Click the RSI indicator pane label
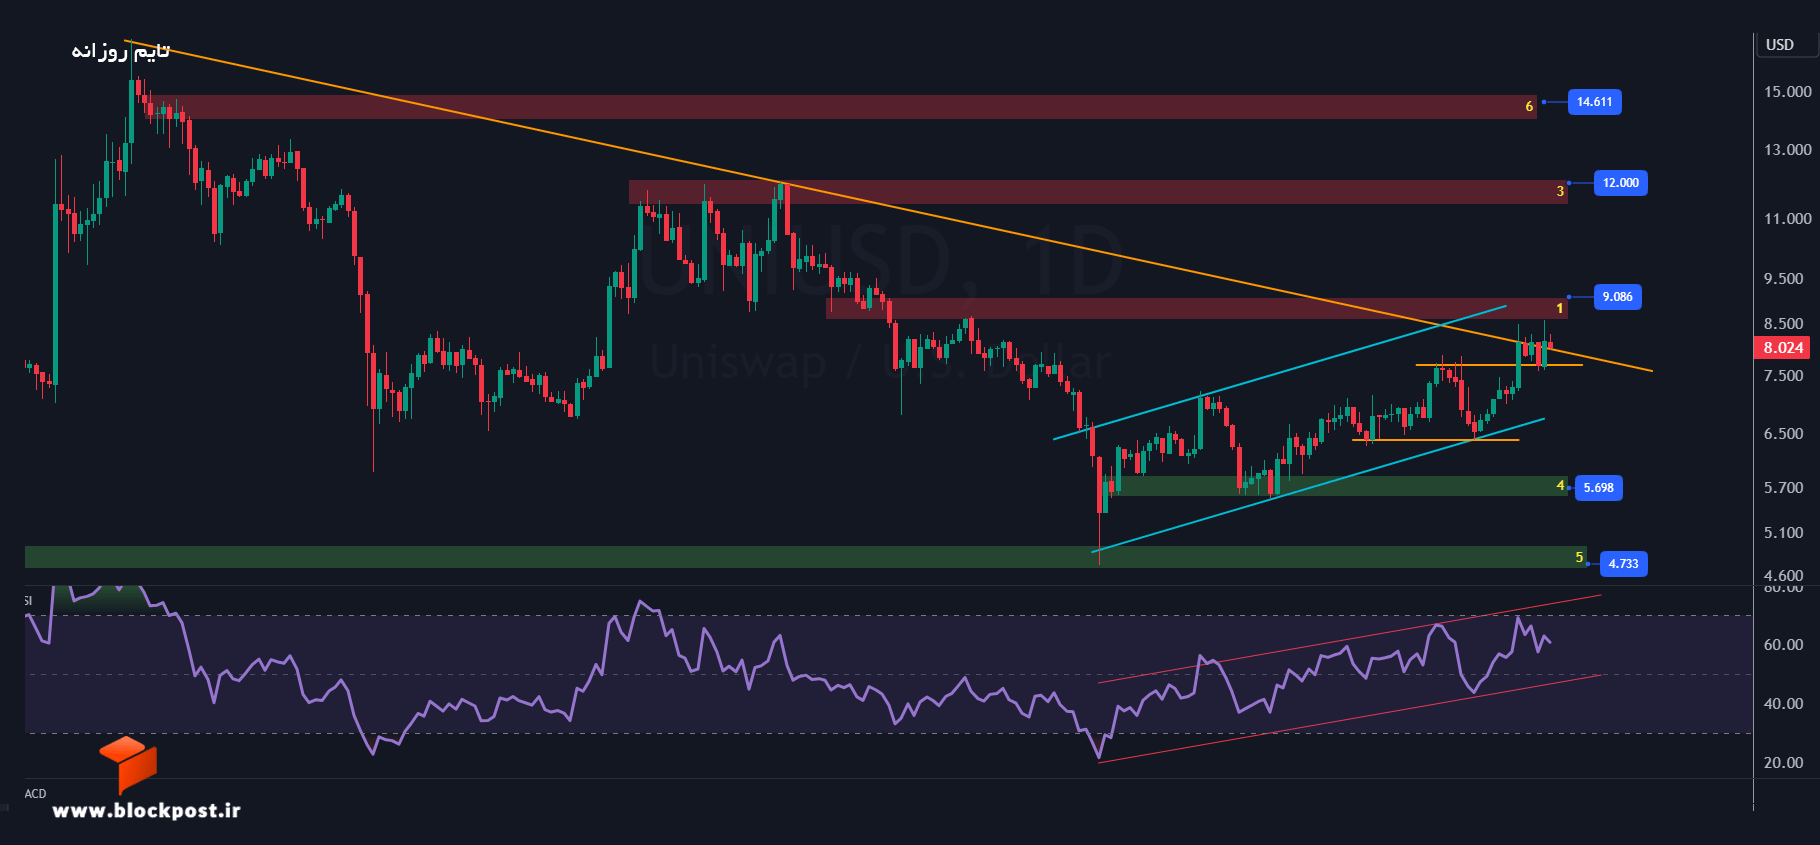 (28, 601)
